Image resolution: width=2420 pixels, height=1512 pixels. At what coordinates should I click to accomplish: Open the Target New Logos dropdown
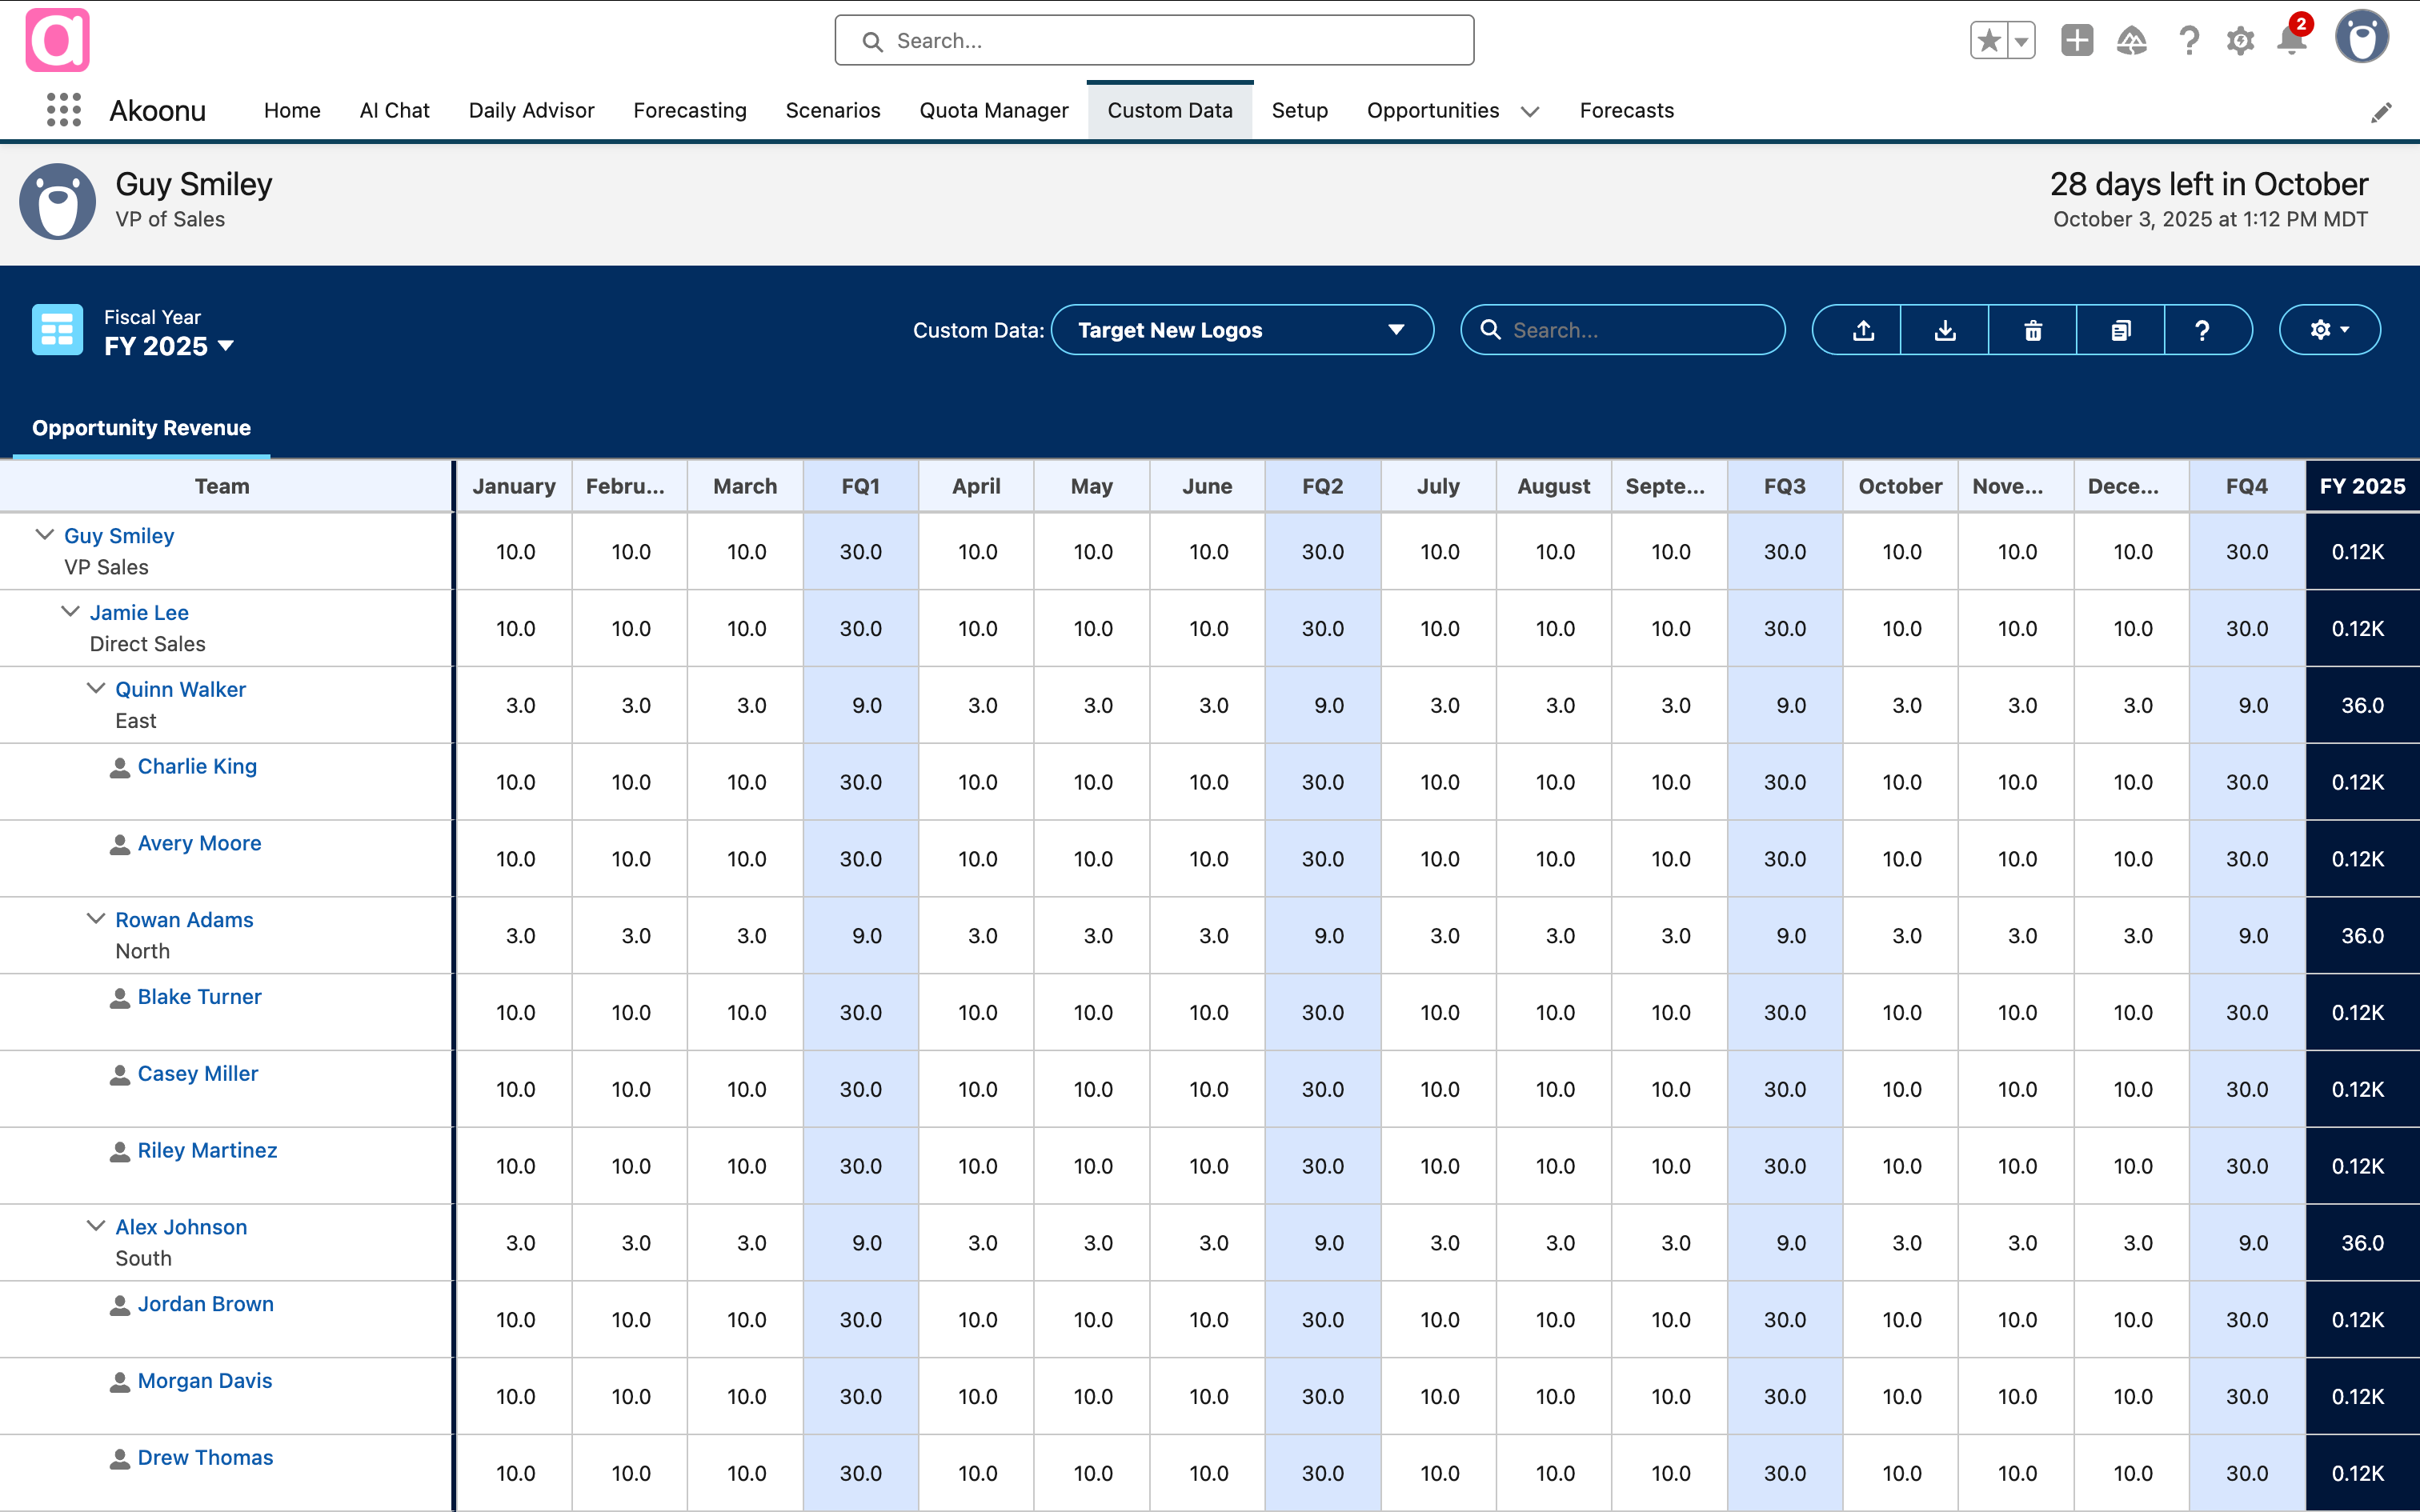point(1242,330)
